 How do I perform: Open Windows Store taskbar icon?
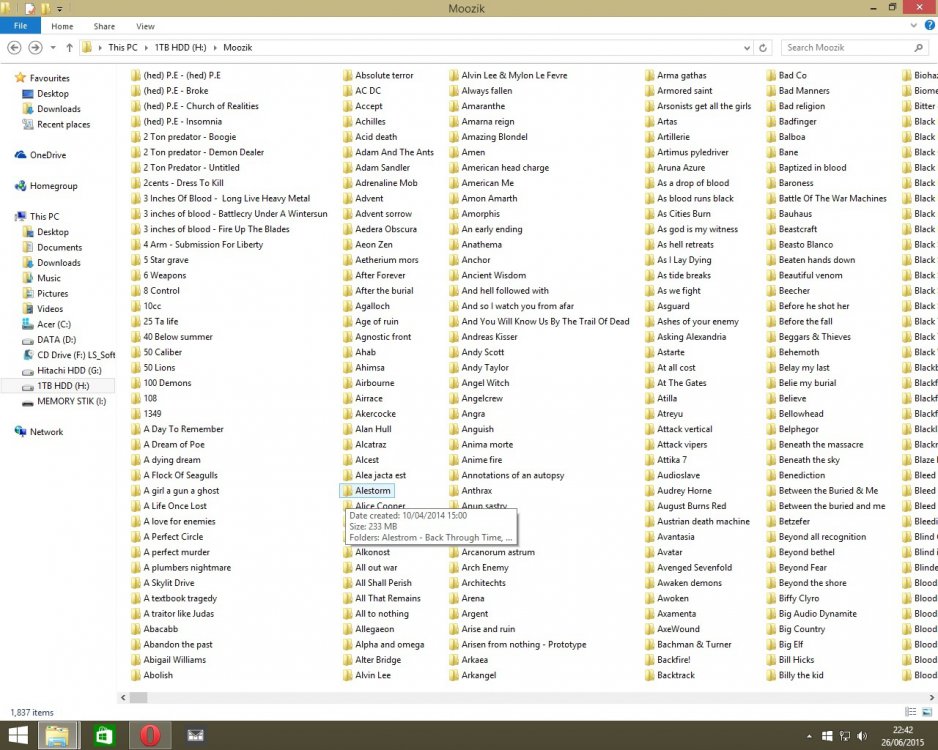click(x=105, y=735)
